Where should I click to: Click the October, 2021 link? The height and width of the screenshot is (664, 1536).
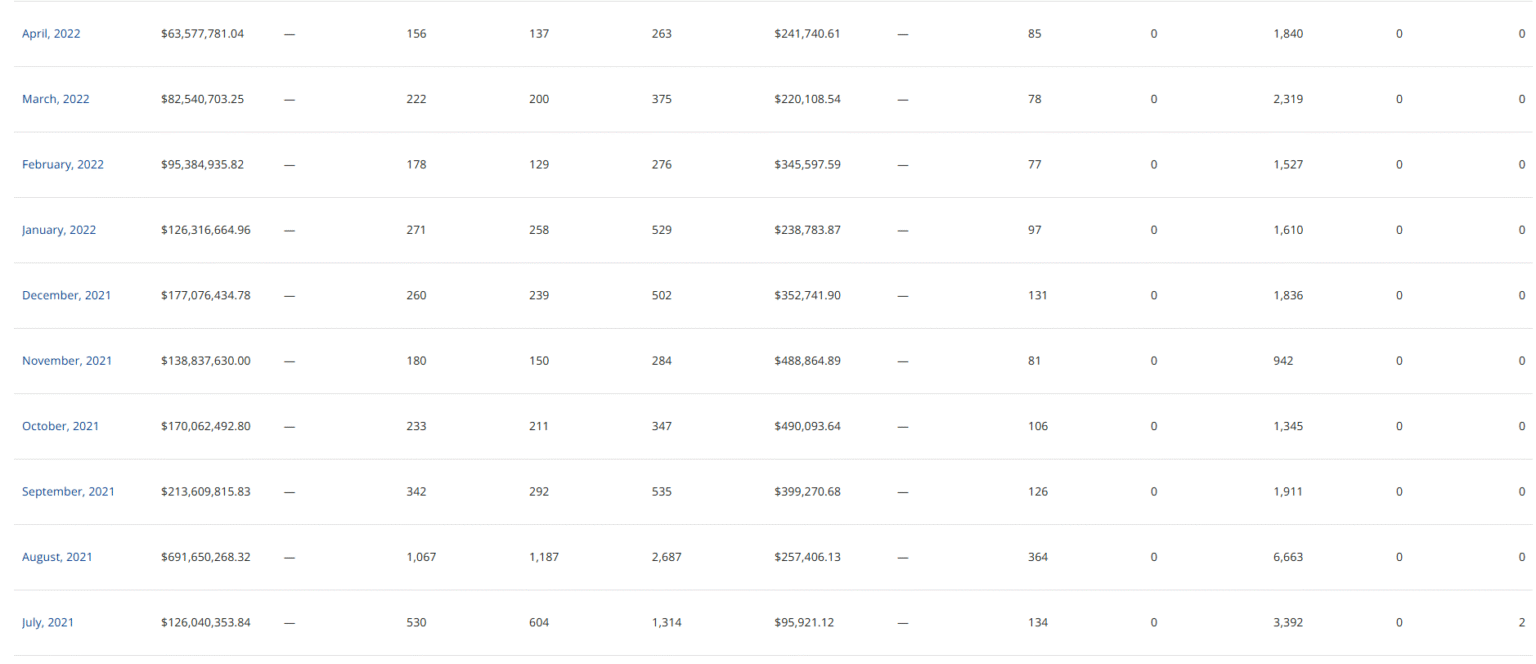coord(60,426)
